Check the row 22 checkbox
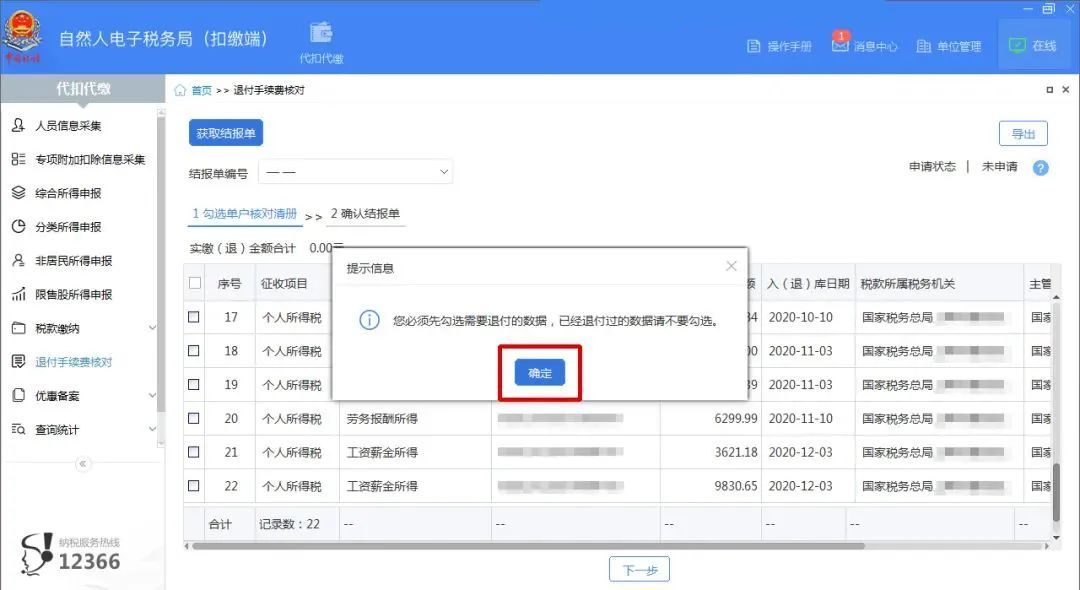Image resolution: width=1080 pixels, height=590 pixels. (194, 485)
